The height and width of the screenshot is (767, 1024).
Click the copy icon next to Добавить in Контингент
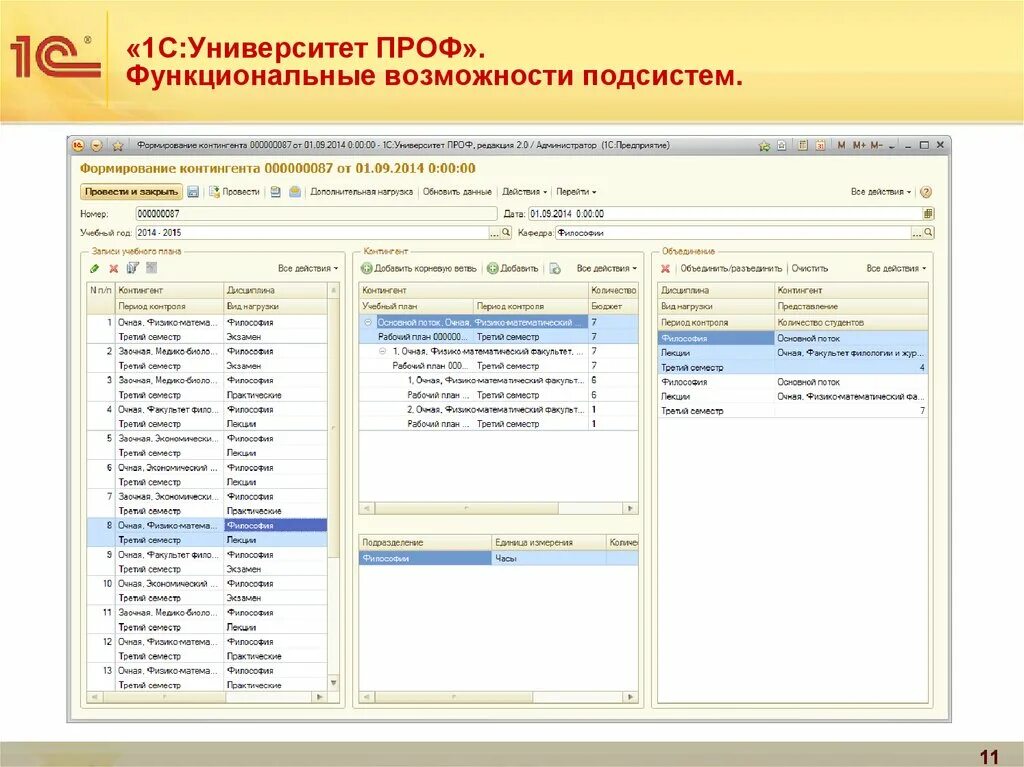(554, 269)
